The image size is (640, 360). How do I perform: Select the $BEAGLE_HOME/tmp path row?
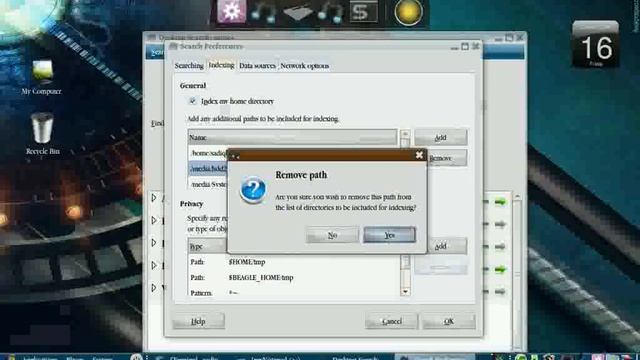(x=294, y=278)
